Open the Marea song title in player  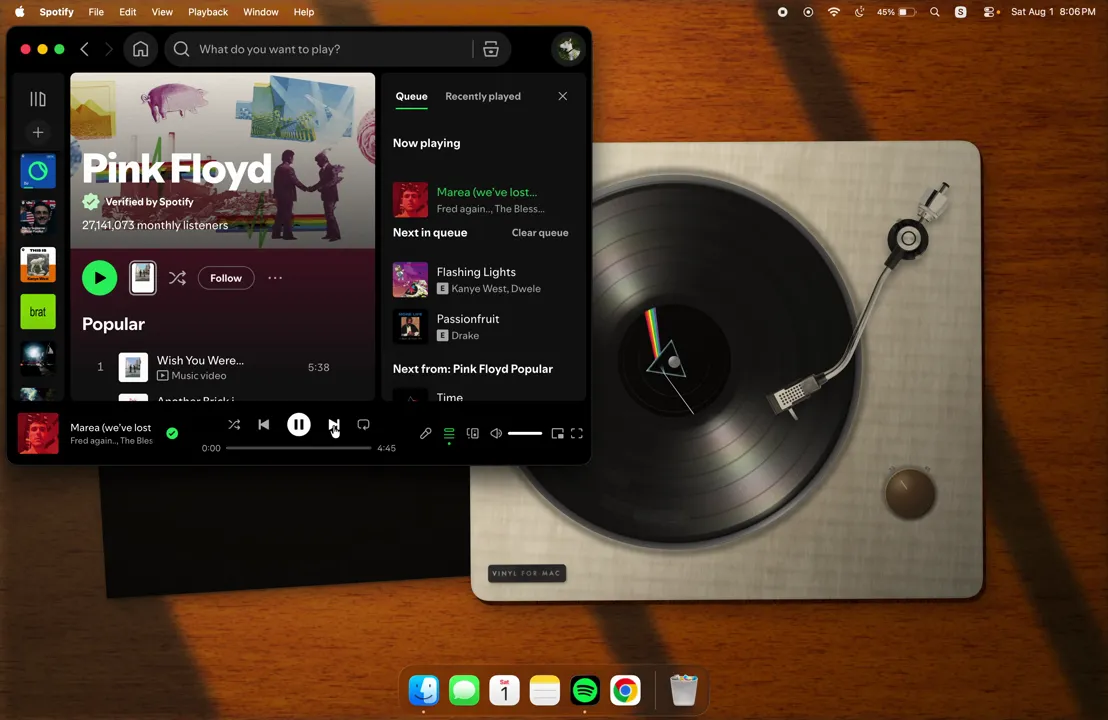tap(111, 427)
